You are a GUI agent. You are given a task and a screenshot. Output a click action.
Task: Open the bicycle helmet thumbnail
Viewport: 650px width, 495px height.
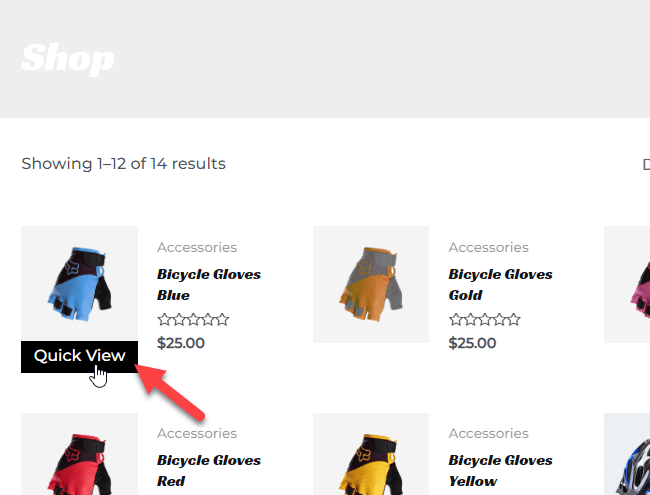[627, 454]
